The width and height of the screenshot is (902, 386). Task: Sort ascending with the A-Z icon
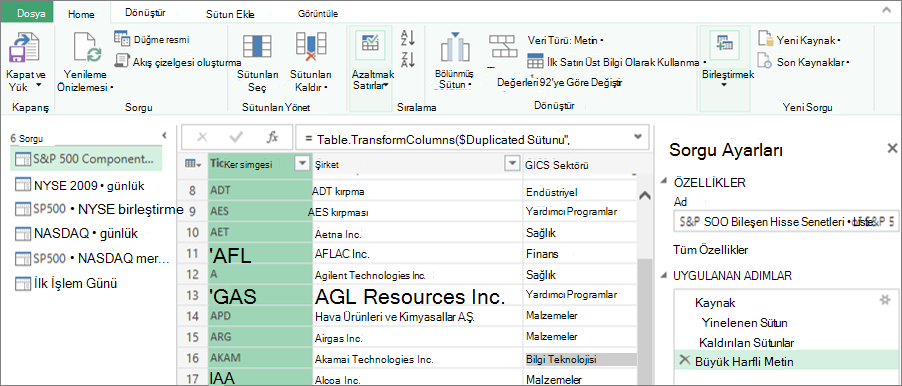[407, 38]
